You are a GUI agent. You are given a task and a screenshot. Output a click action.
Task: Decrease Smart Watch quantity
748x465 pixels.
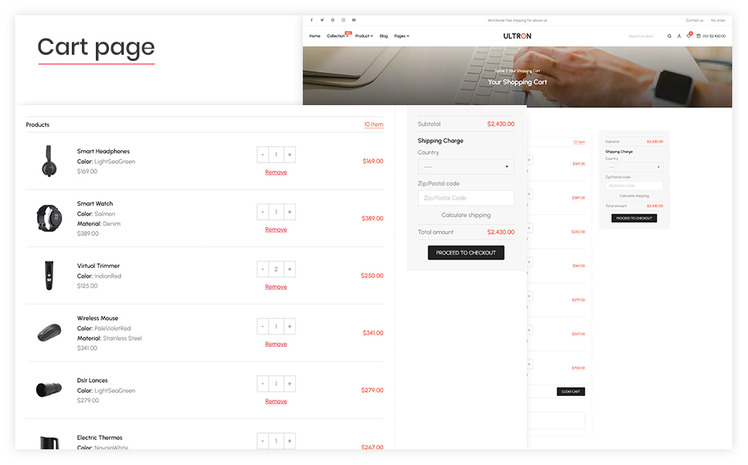263,212
